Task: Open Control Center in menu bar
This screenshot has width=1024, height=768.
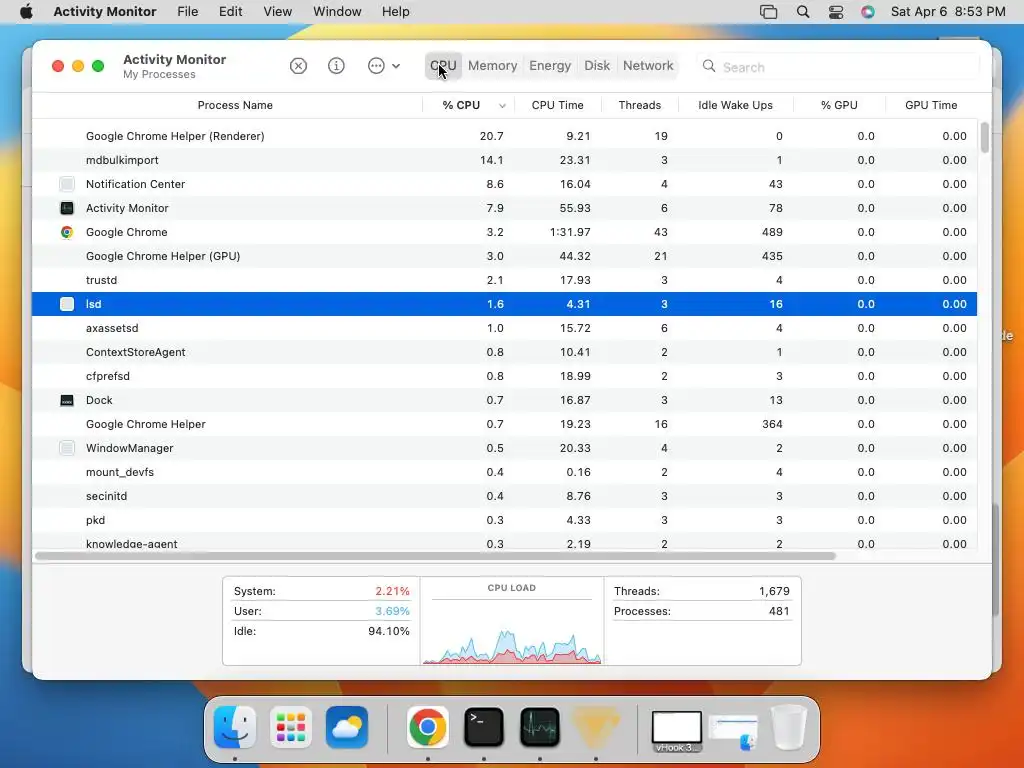Action: (836, 12)
